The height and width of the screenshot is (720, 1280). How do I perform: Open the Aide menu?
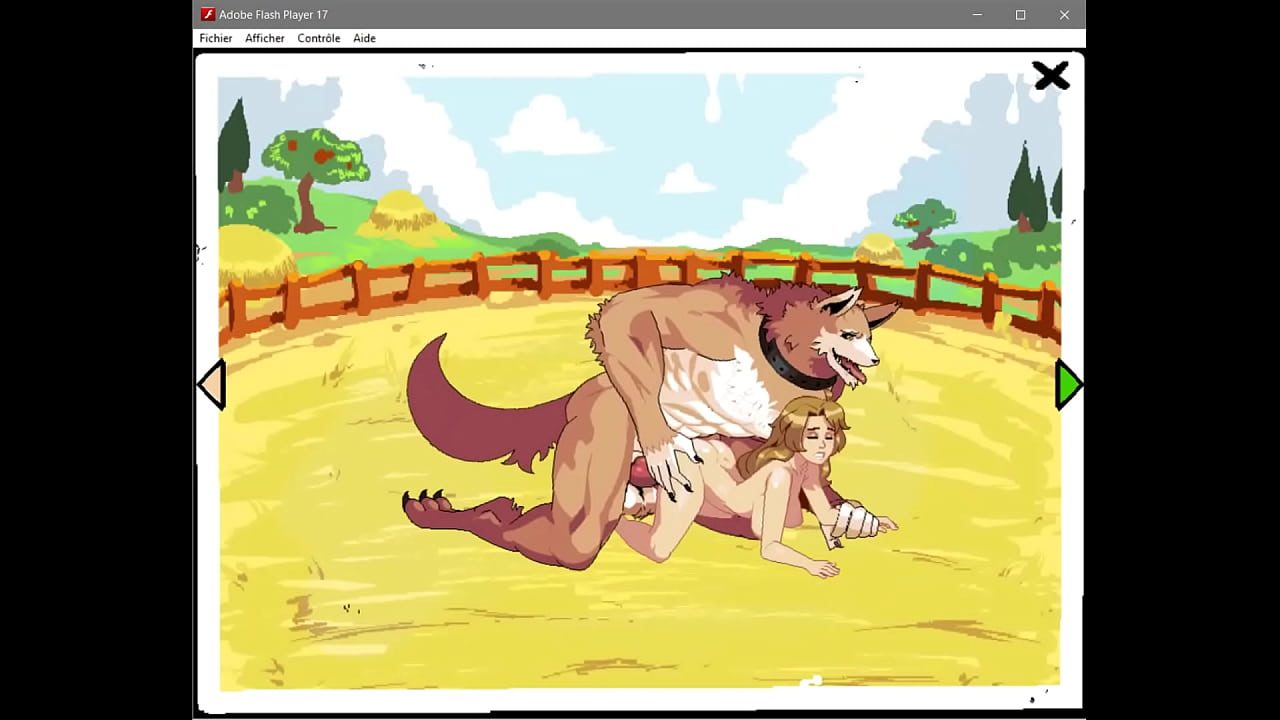point(364,38)
